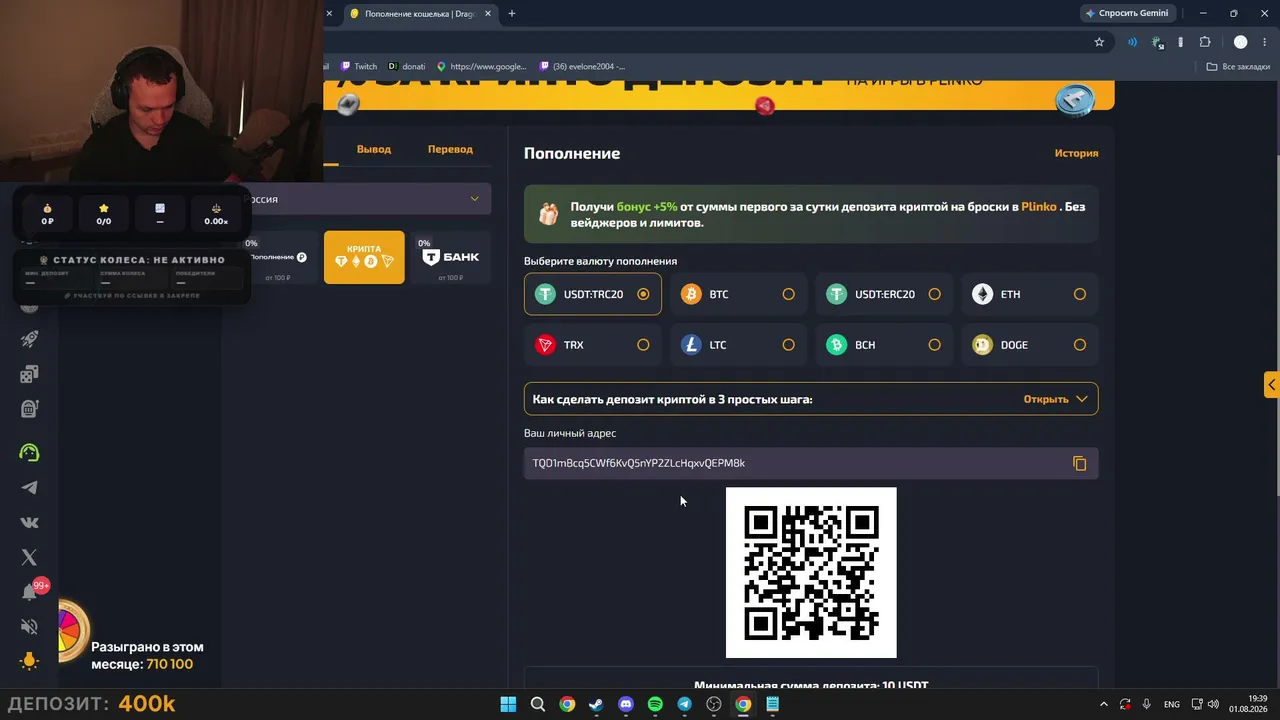This screenshot has width=1280, height=720.
Task: Open notifications bell with 99+ badge
Action: pos(30,592)
